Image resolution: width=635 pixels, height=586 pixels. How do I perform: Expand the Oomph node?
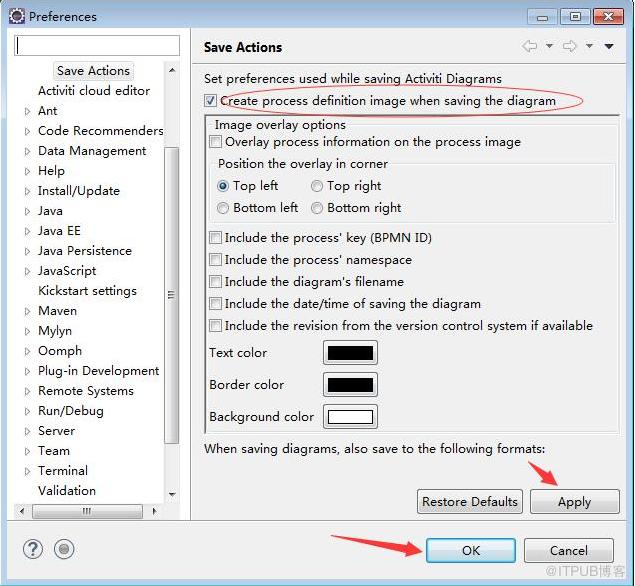pyautogui.click(x=27, y=351)
